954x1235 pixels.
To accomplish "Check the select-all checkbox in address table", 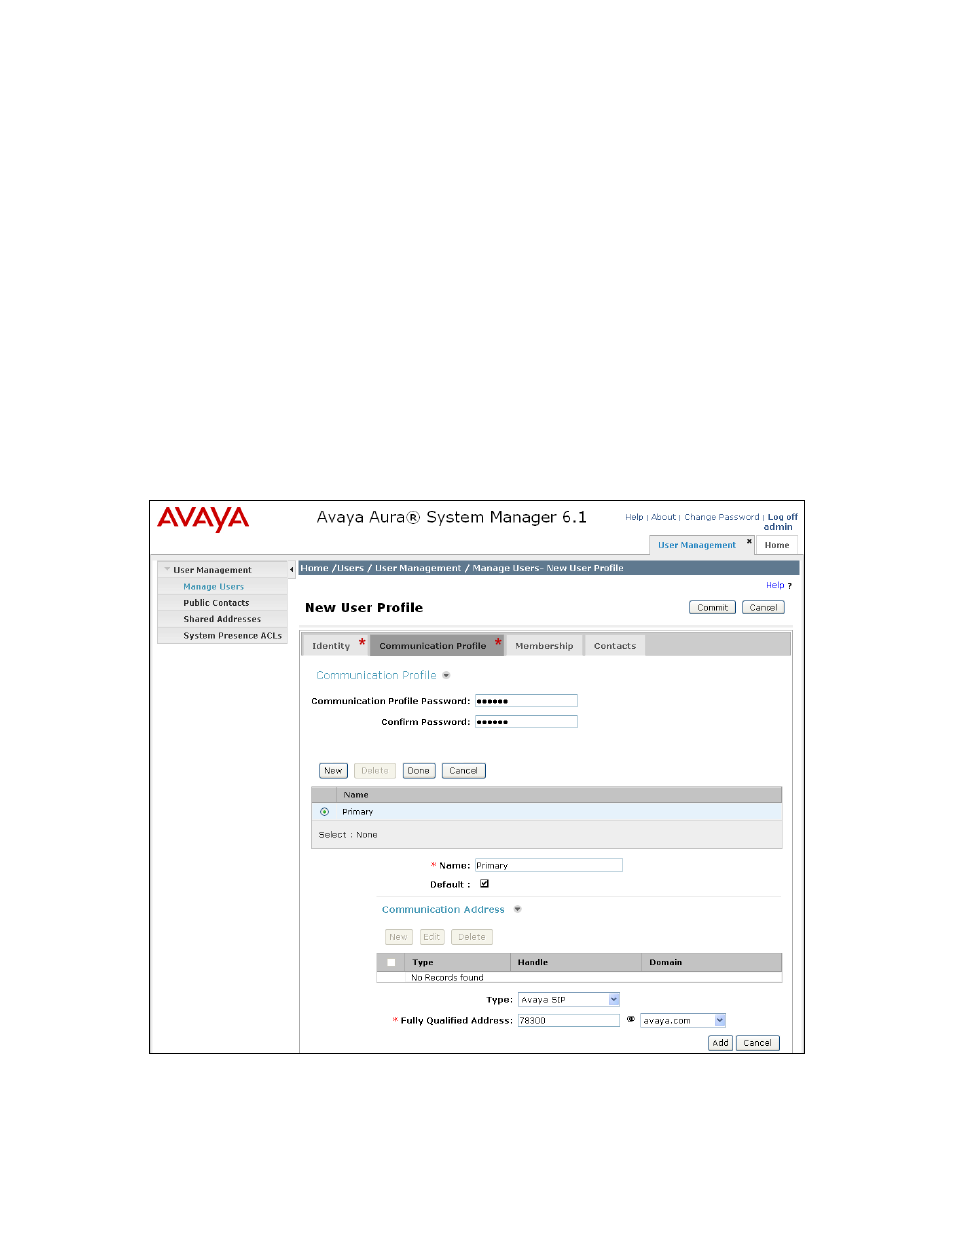I will 391,963.
